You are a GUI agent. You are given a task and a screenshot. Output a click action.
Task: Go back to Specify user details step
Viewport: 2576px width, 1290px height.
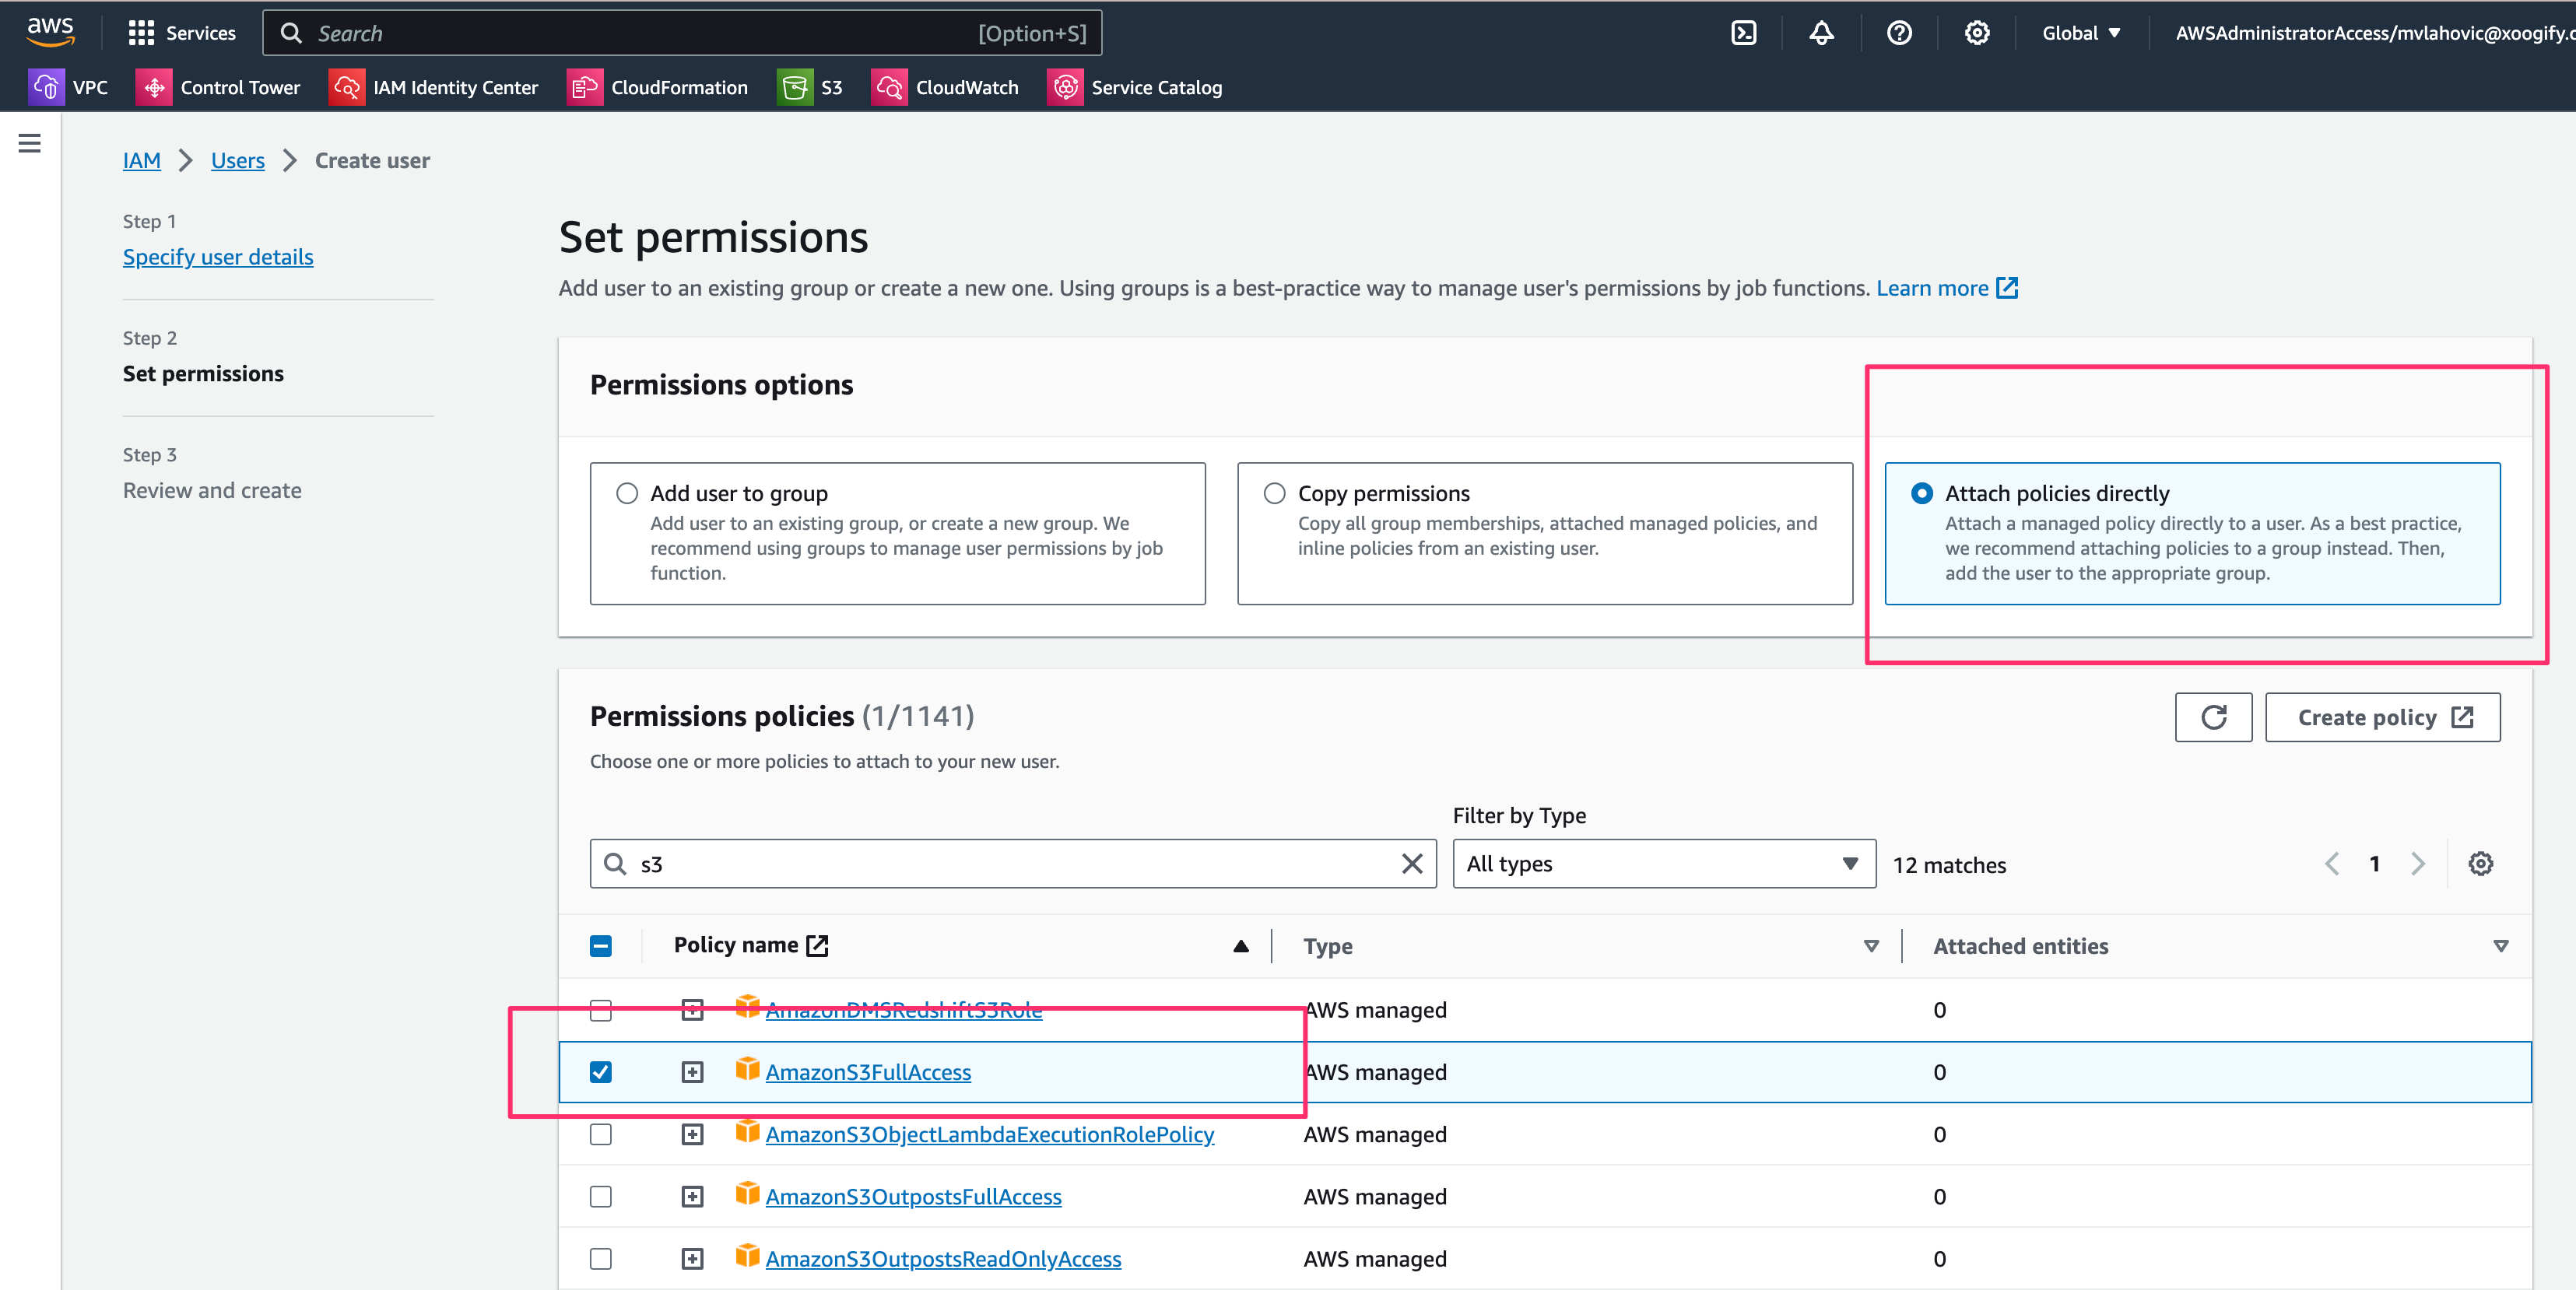(x=218, y=257)
